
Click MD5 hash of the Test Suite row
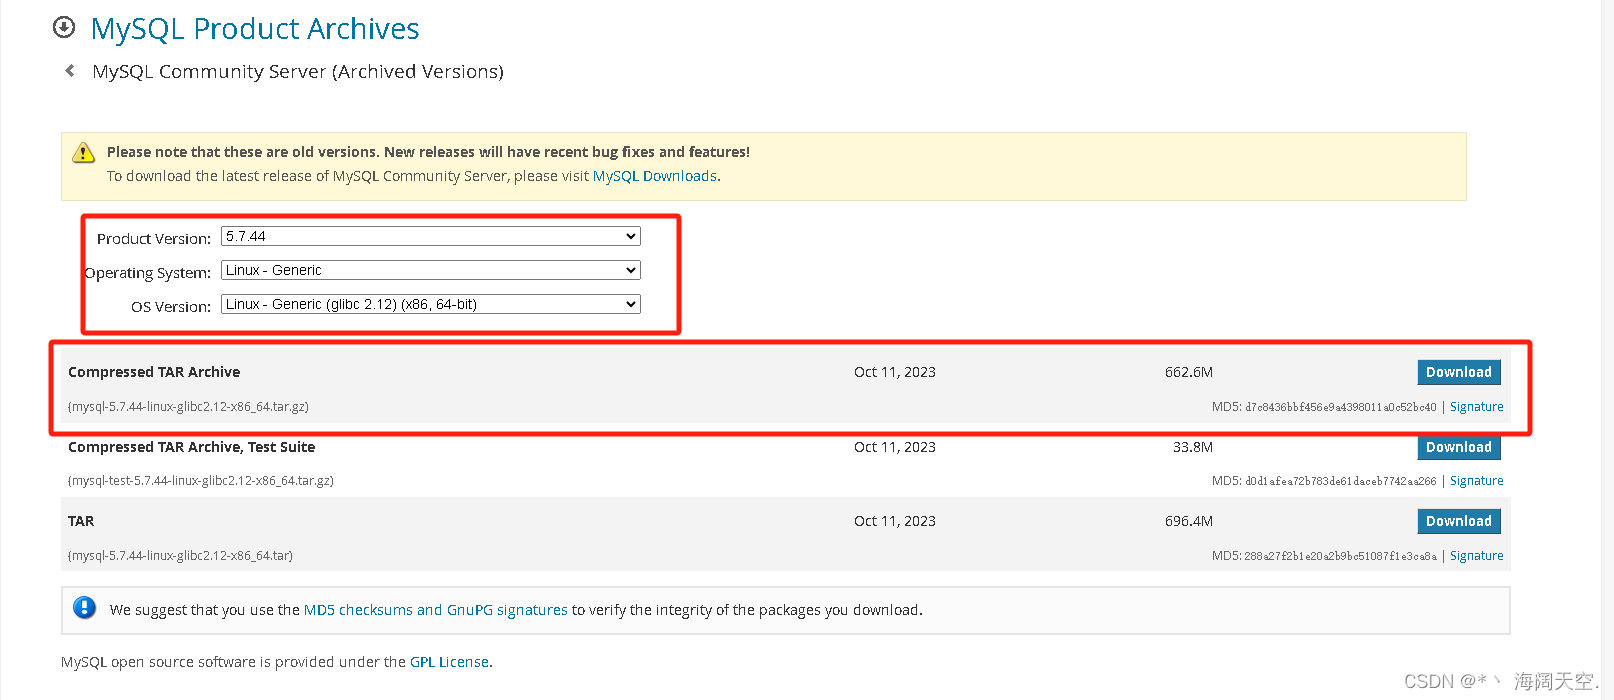1341,481
